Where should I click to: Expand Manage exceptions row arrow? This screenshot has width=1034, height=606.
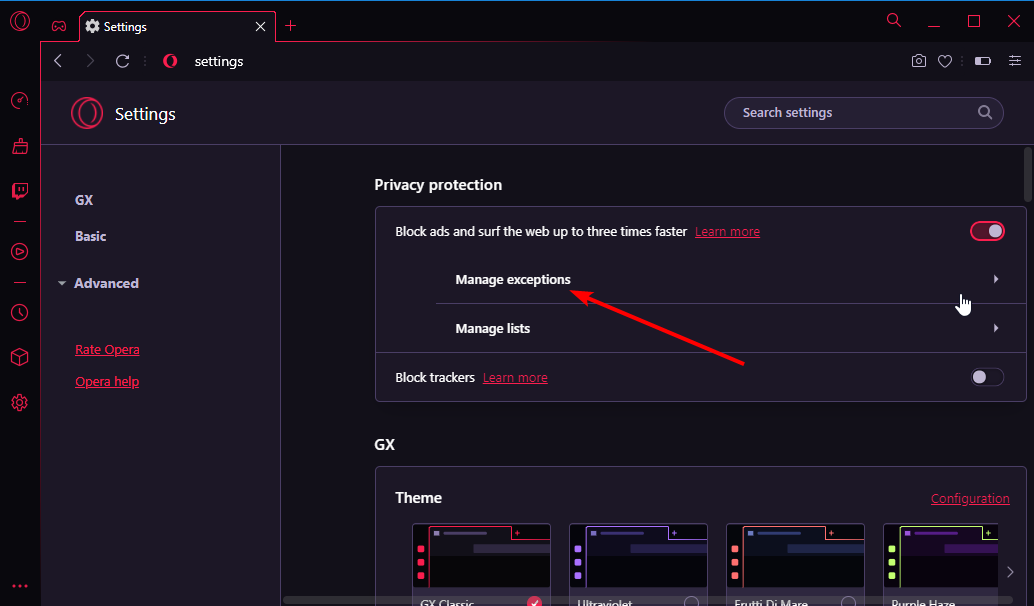tap(996, 279)
